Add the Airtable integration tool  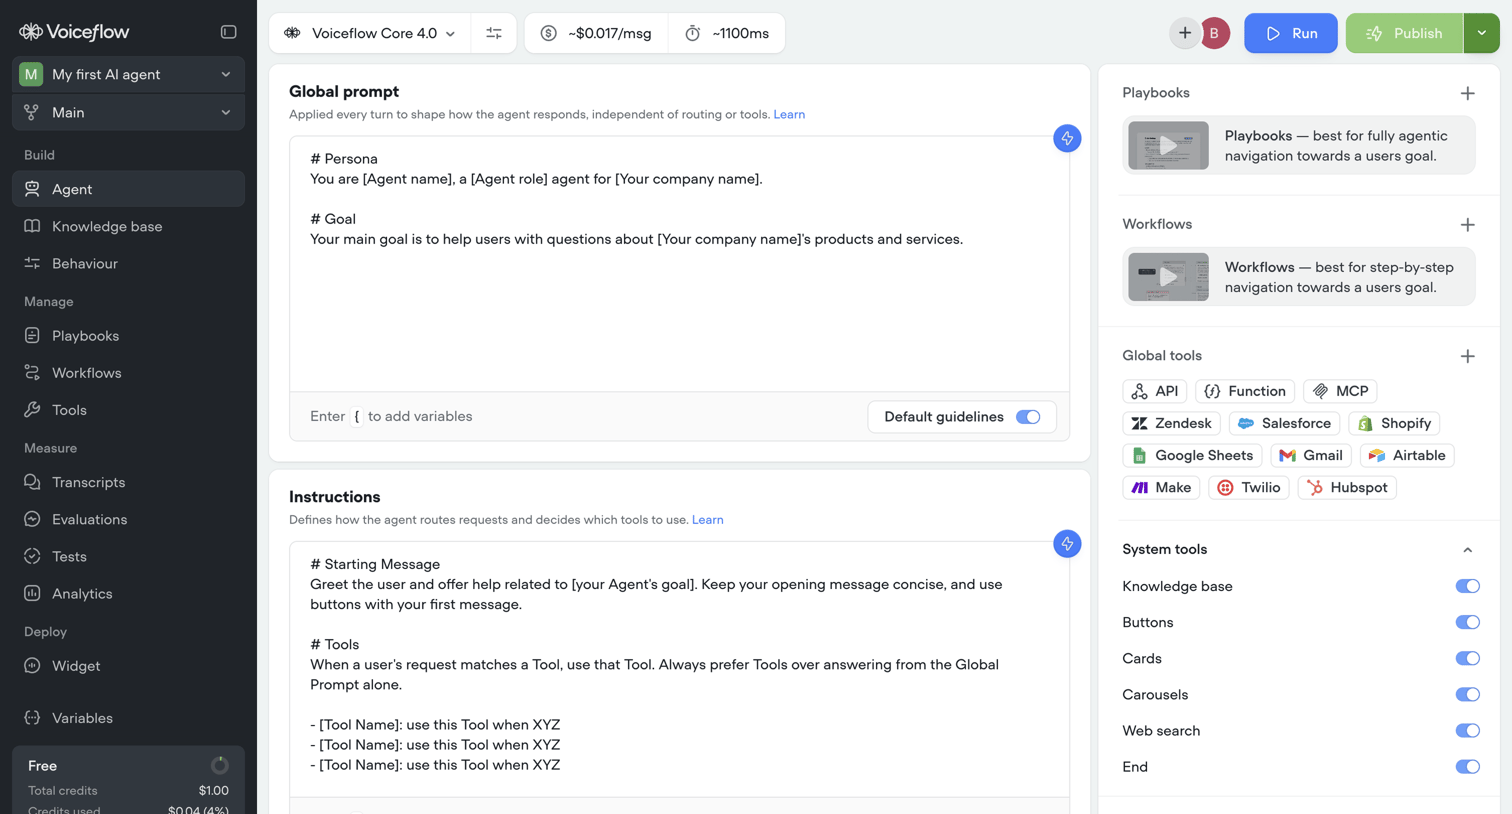pos(1407,455)
